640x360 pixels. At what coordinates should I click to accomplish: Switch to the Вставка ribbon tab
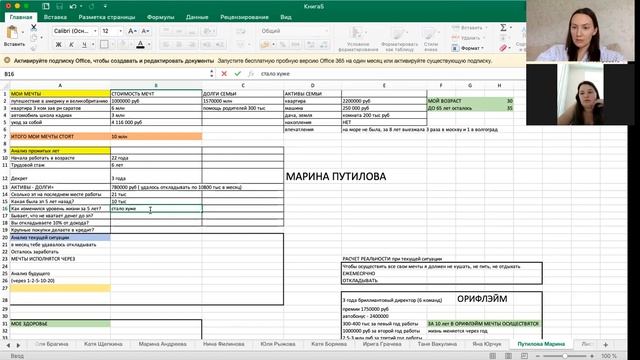(55, 17)
